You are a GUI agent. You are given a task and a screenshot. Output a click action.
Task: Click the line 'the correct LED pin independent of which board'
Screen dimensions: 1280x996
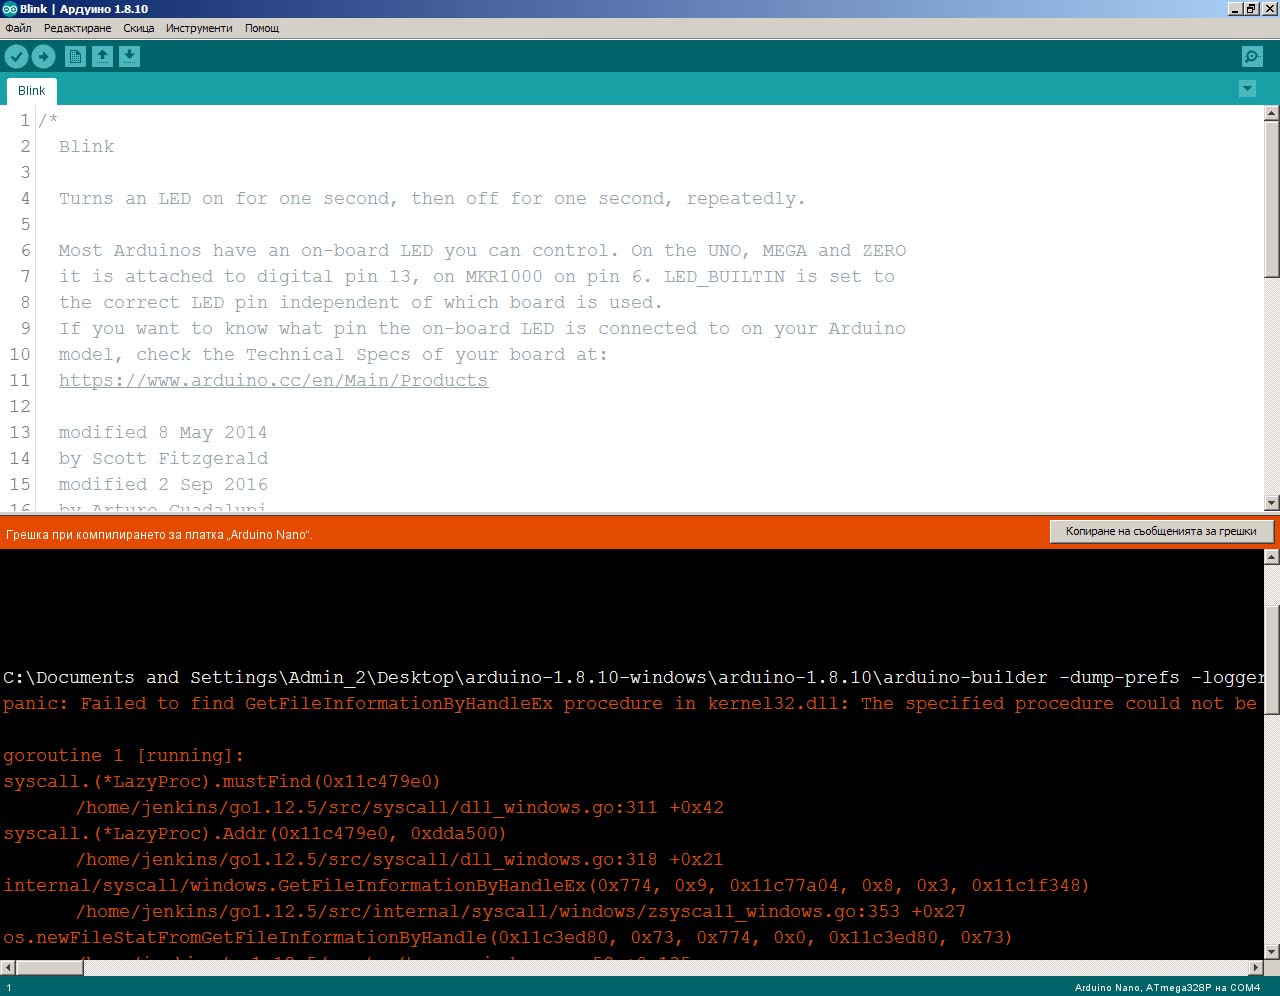point(360,302)
